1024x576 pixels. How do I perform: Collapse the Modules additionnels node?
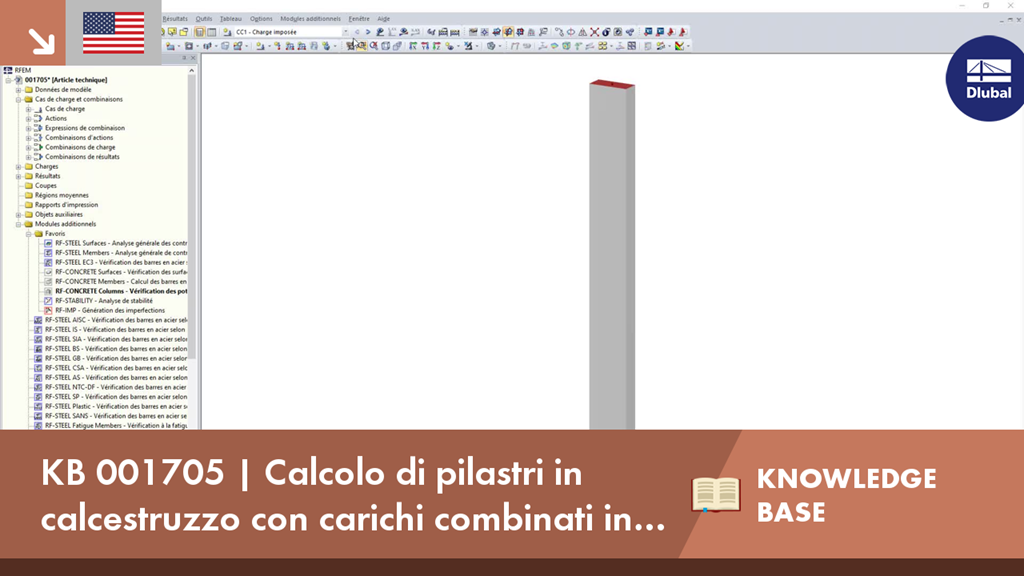(x=19, y=224)
